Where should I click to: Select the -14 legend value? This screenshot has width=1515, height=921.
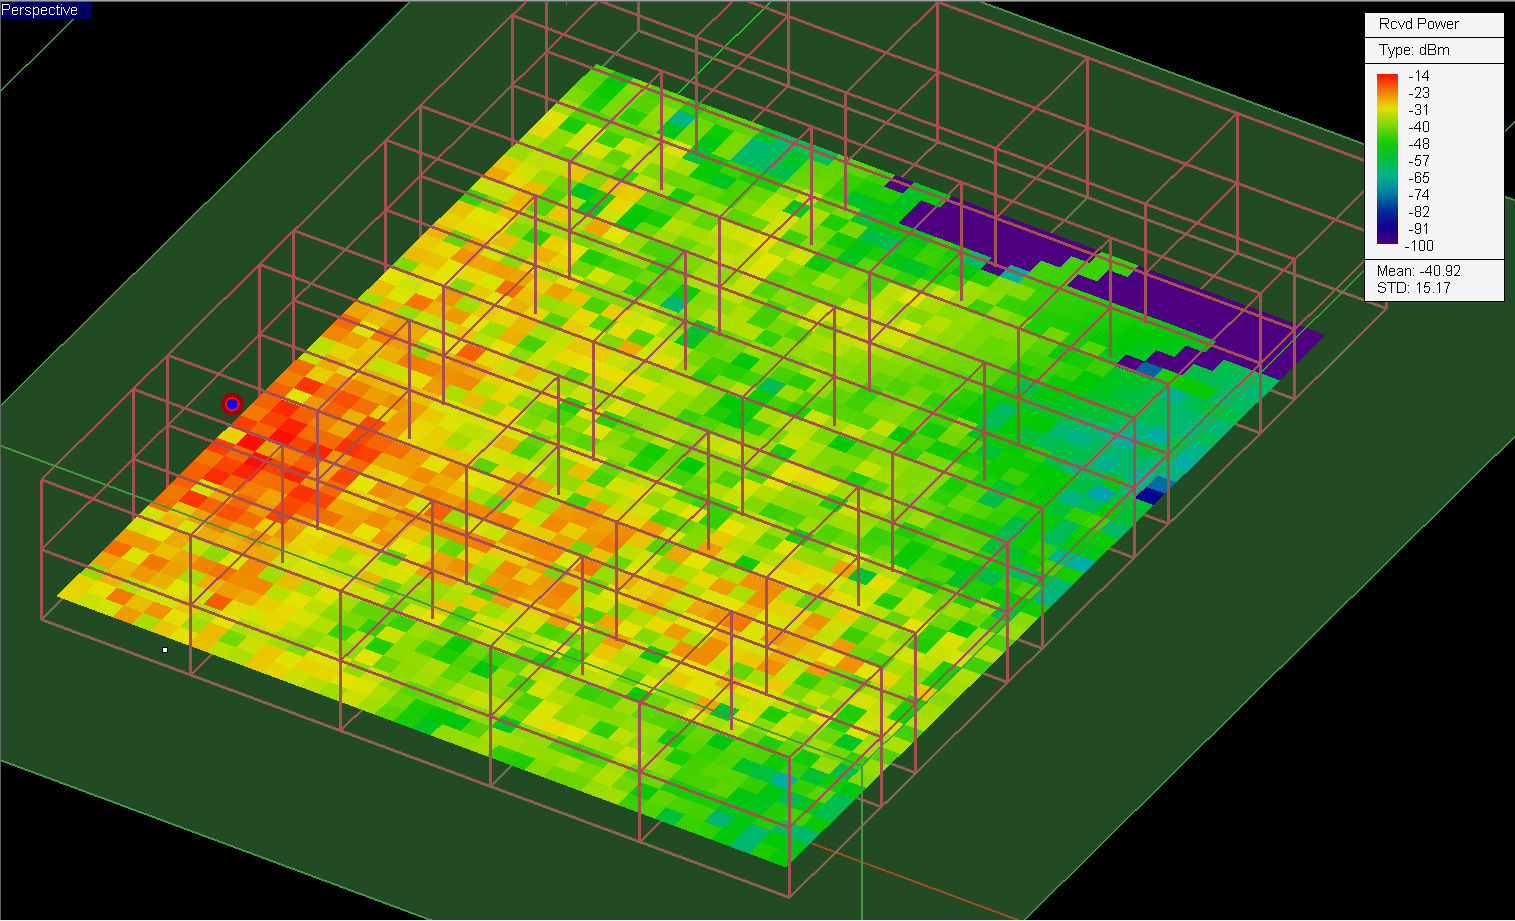tap(1419, 76)
